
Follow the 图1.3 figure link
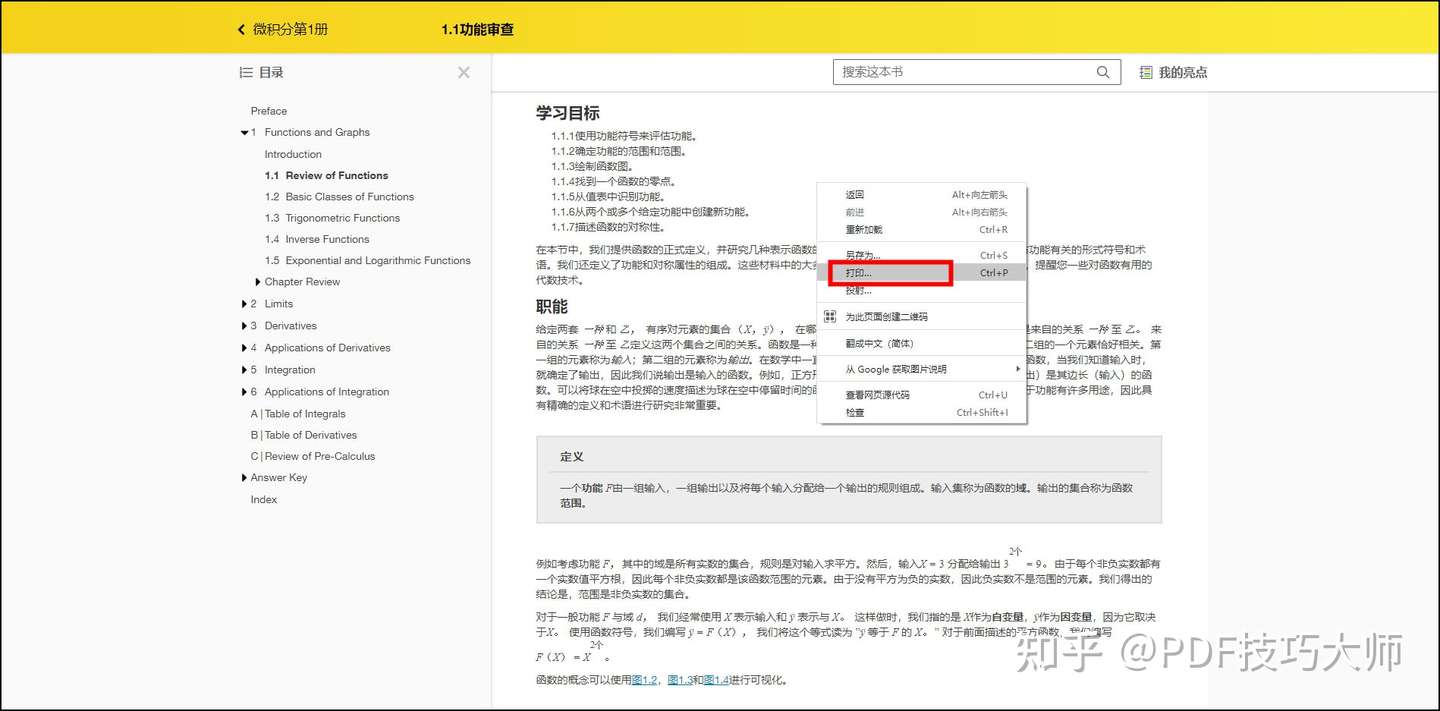pos(680,680)
